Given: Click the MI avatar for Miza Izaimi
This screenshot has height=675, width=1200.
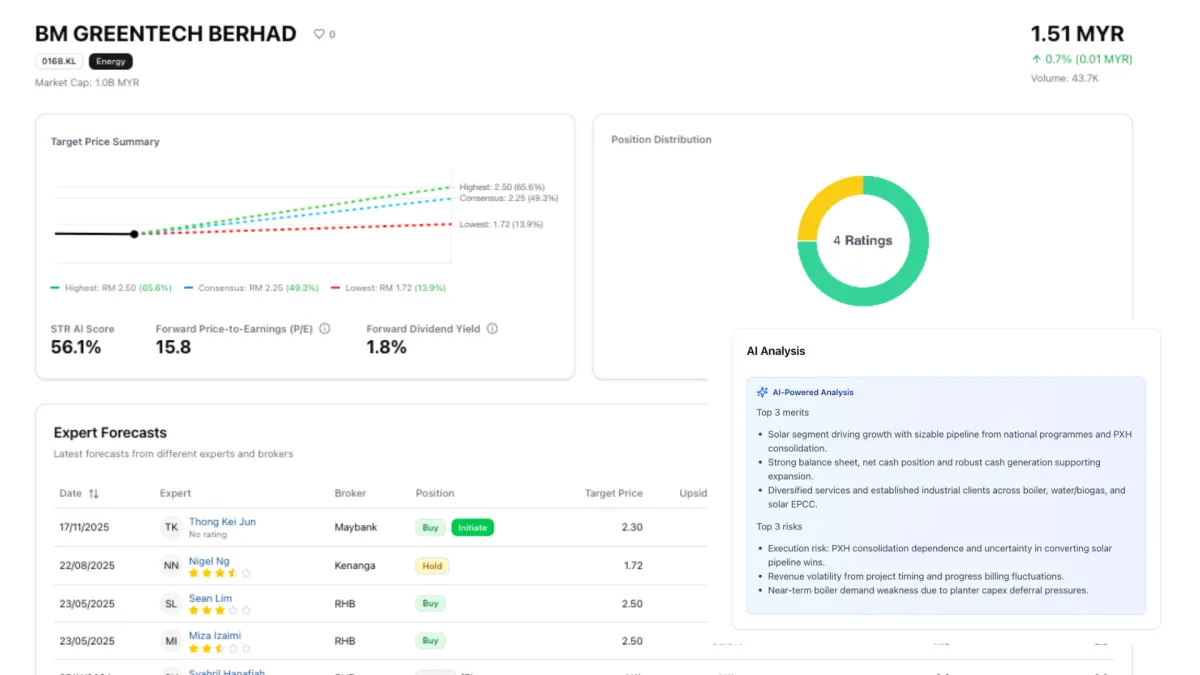Looking at the screenshot, I should point(171,641).
